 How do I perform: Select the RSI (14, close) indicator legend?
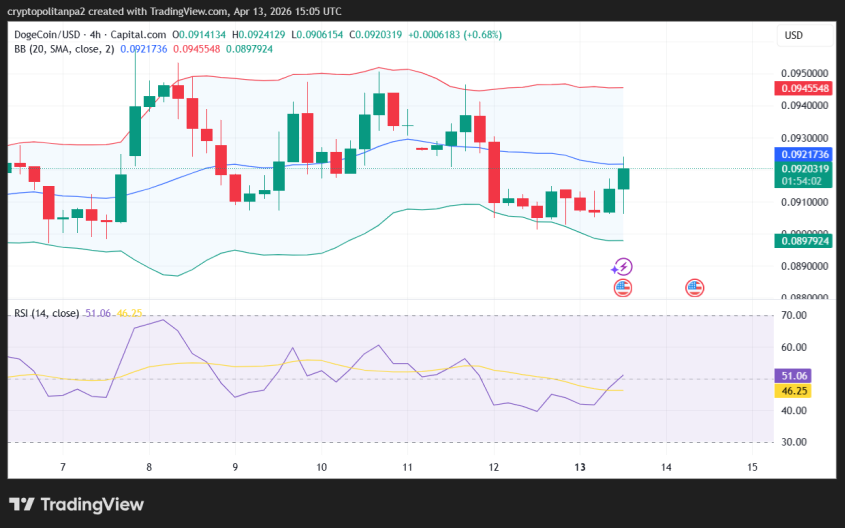pyautogui.click(x=47, y=313)
